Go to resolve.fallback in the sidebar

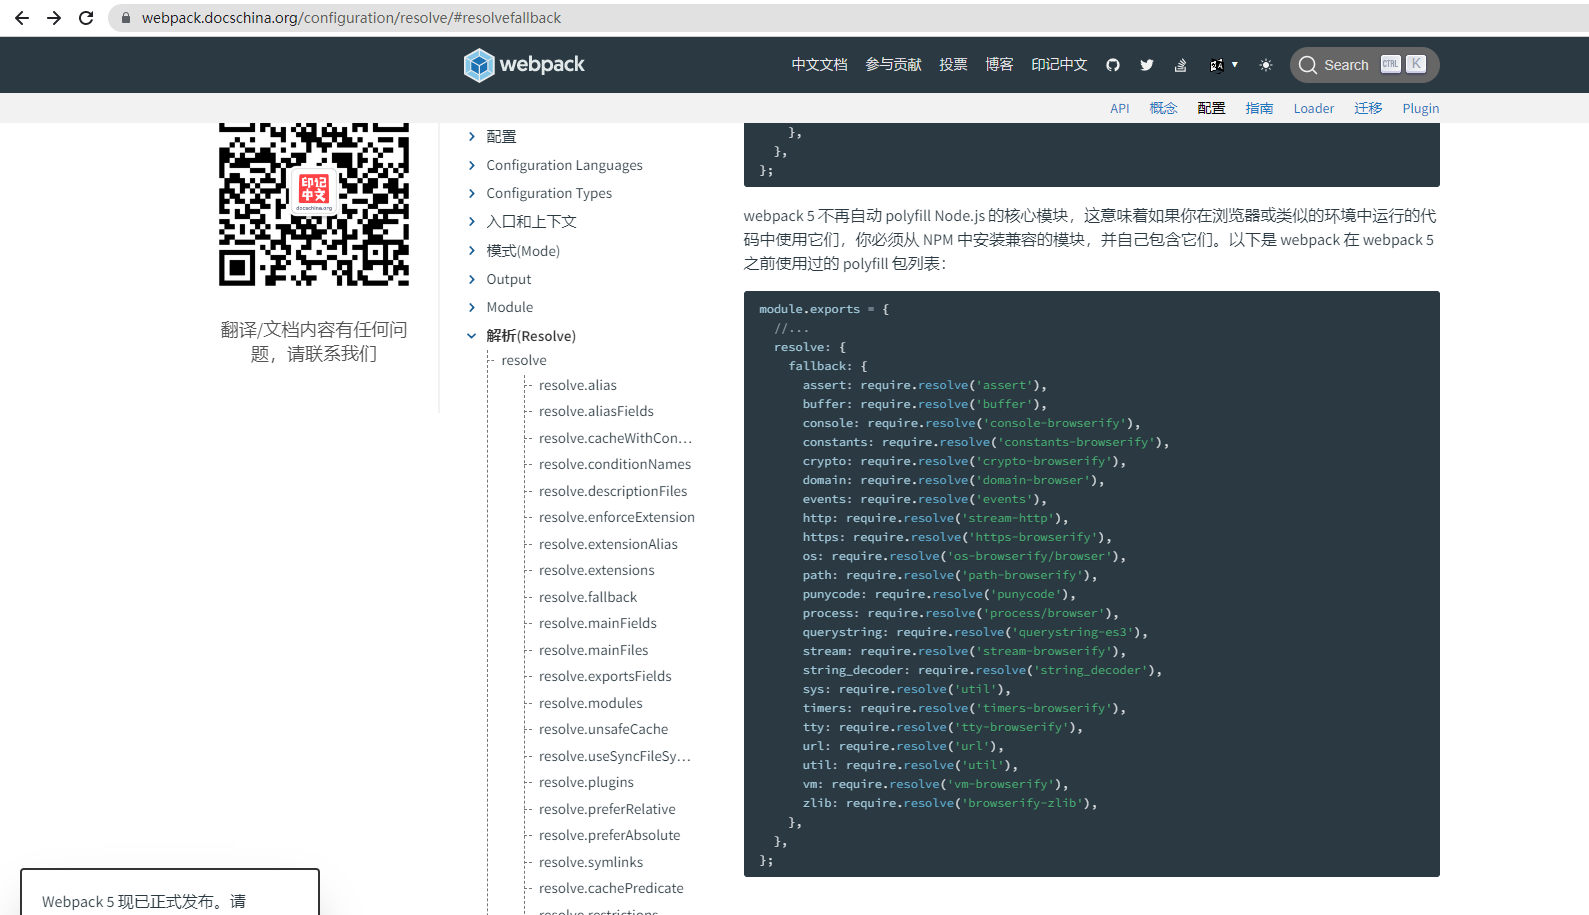[588, 597]
